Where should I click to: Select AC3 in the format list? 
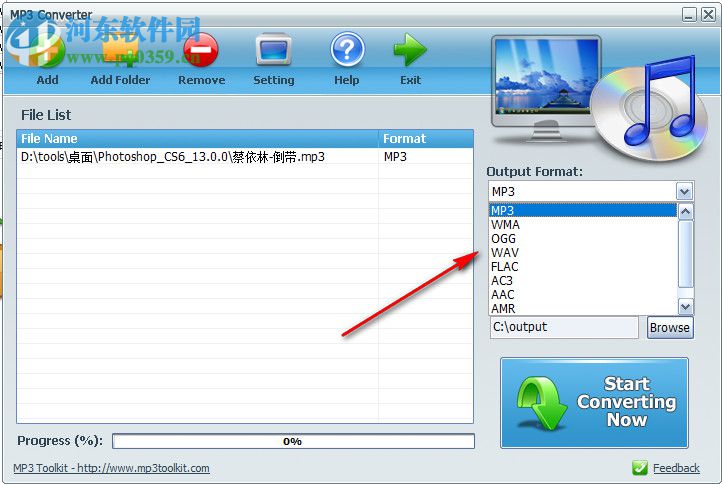(582, 280)
